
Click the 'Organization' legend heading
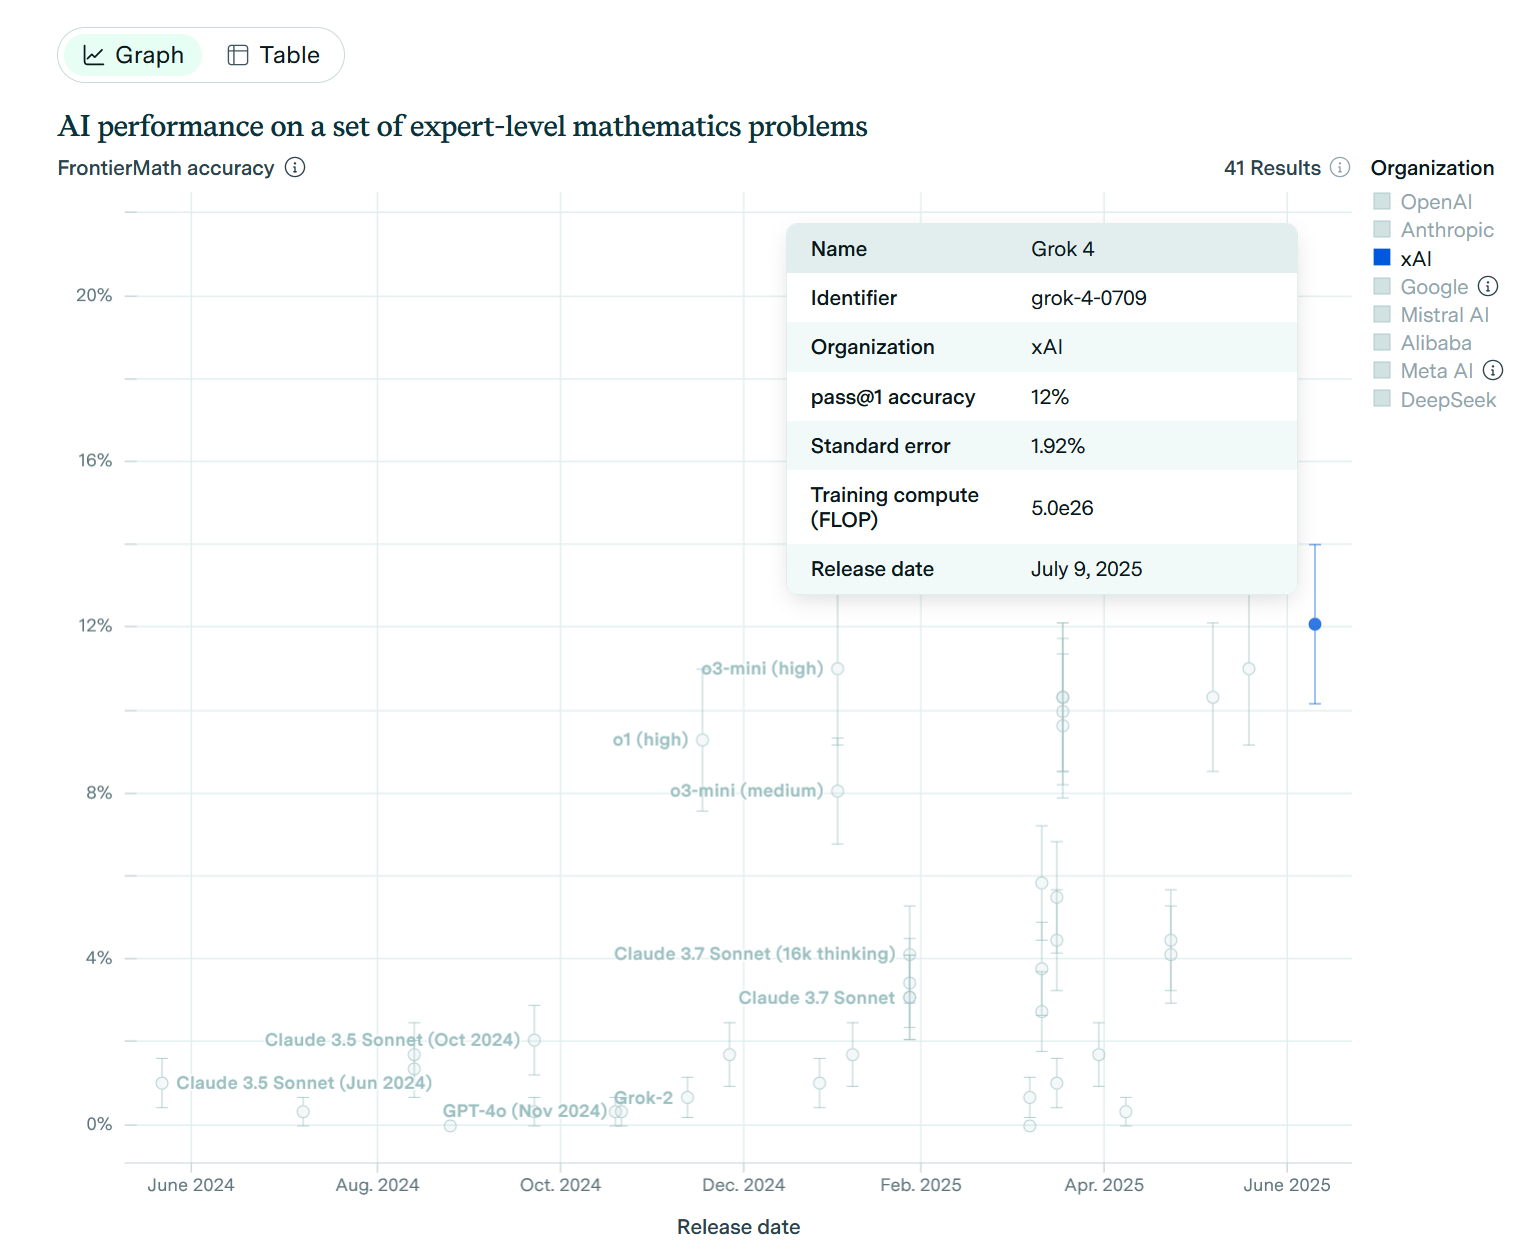pyautogui.click(x=1432, y=168)
